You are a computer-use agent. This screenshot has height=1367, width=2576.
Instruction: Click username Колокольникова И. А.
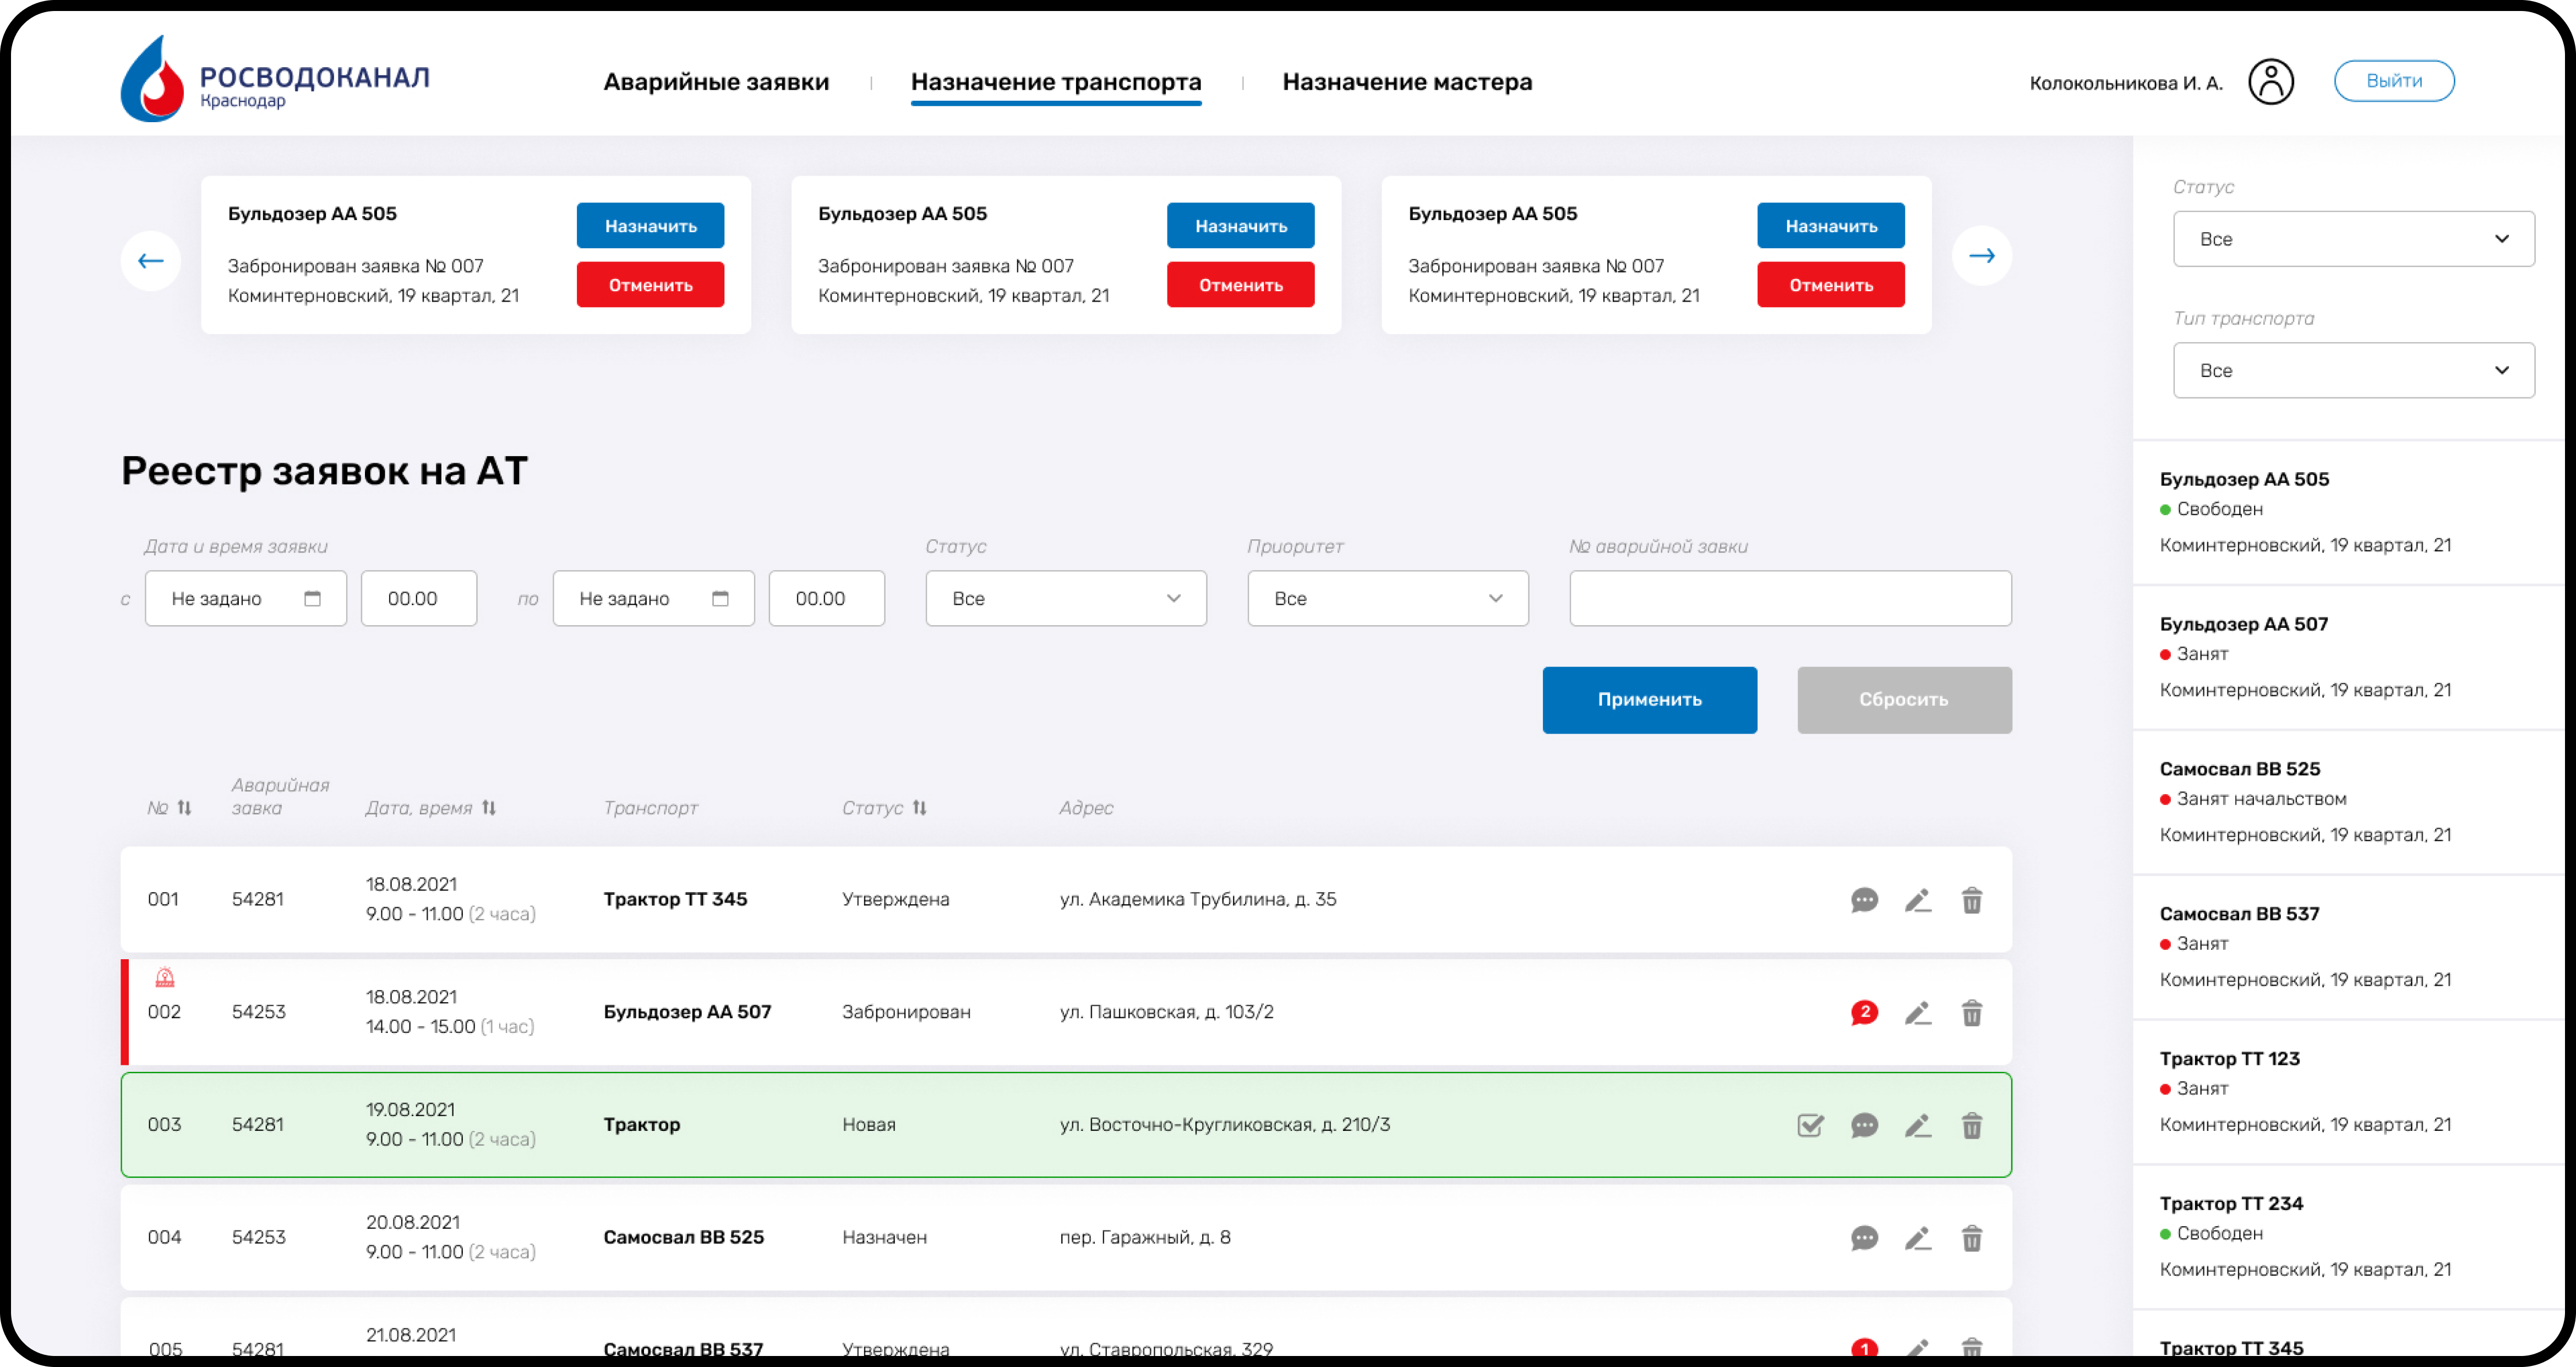pyautogui.click(x=2126, y=83)
